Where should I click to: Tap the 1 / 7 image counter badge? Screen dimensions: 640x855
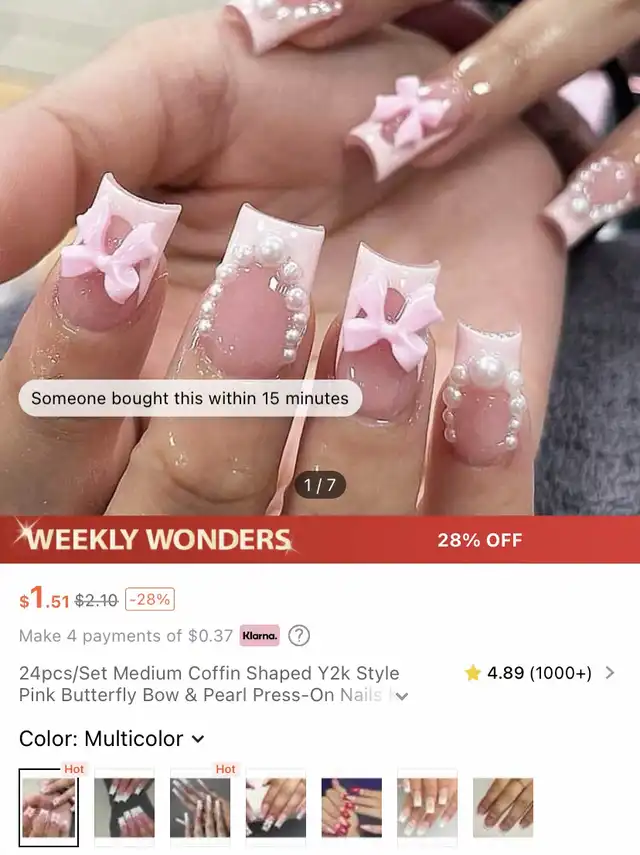coord(320,485)
